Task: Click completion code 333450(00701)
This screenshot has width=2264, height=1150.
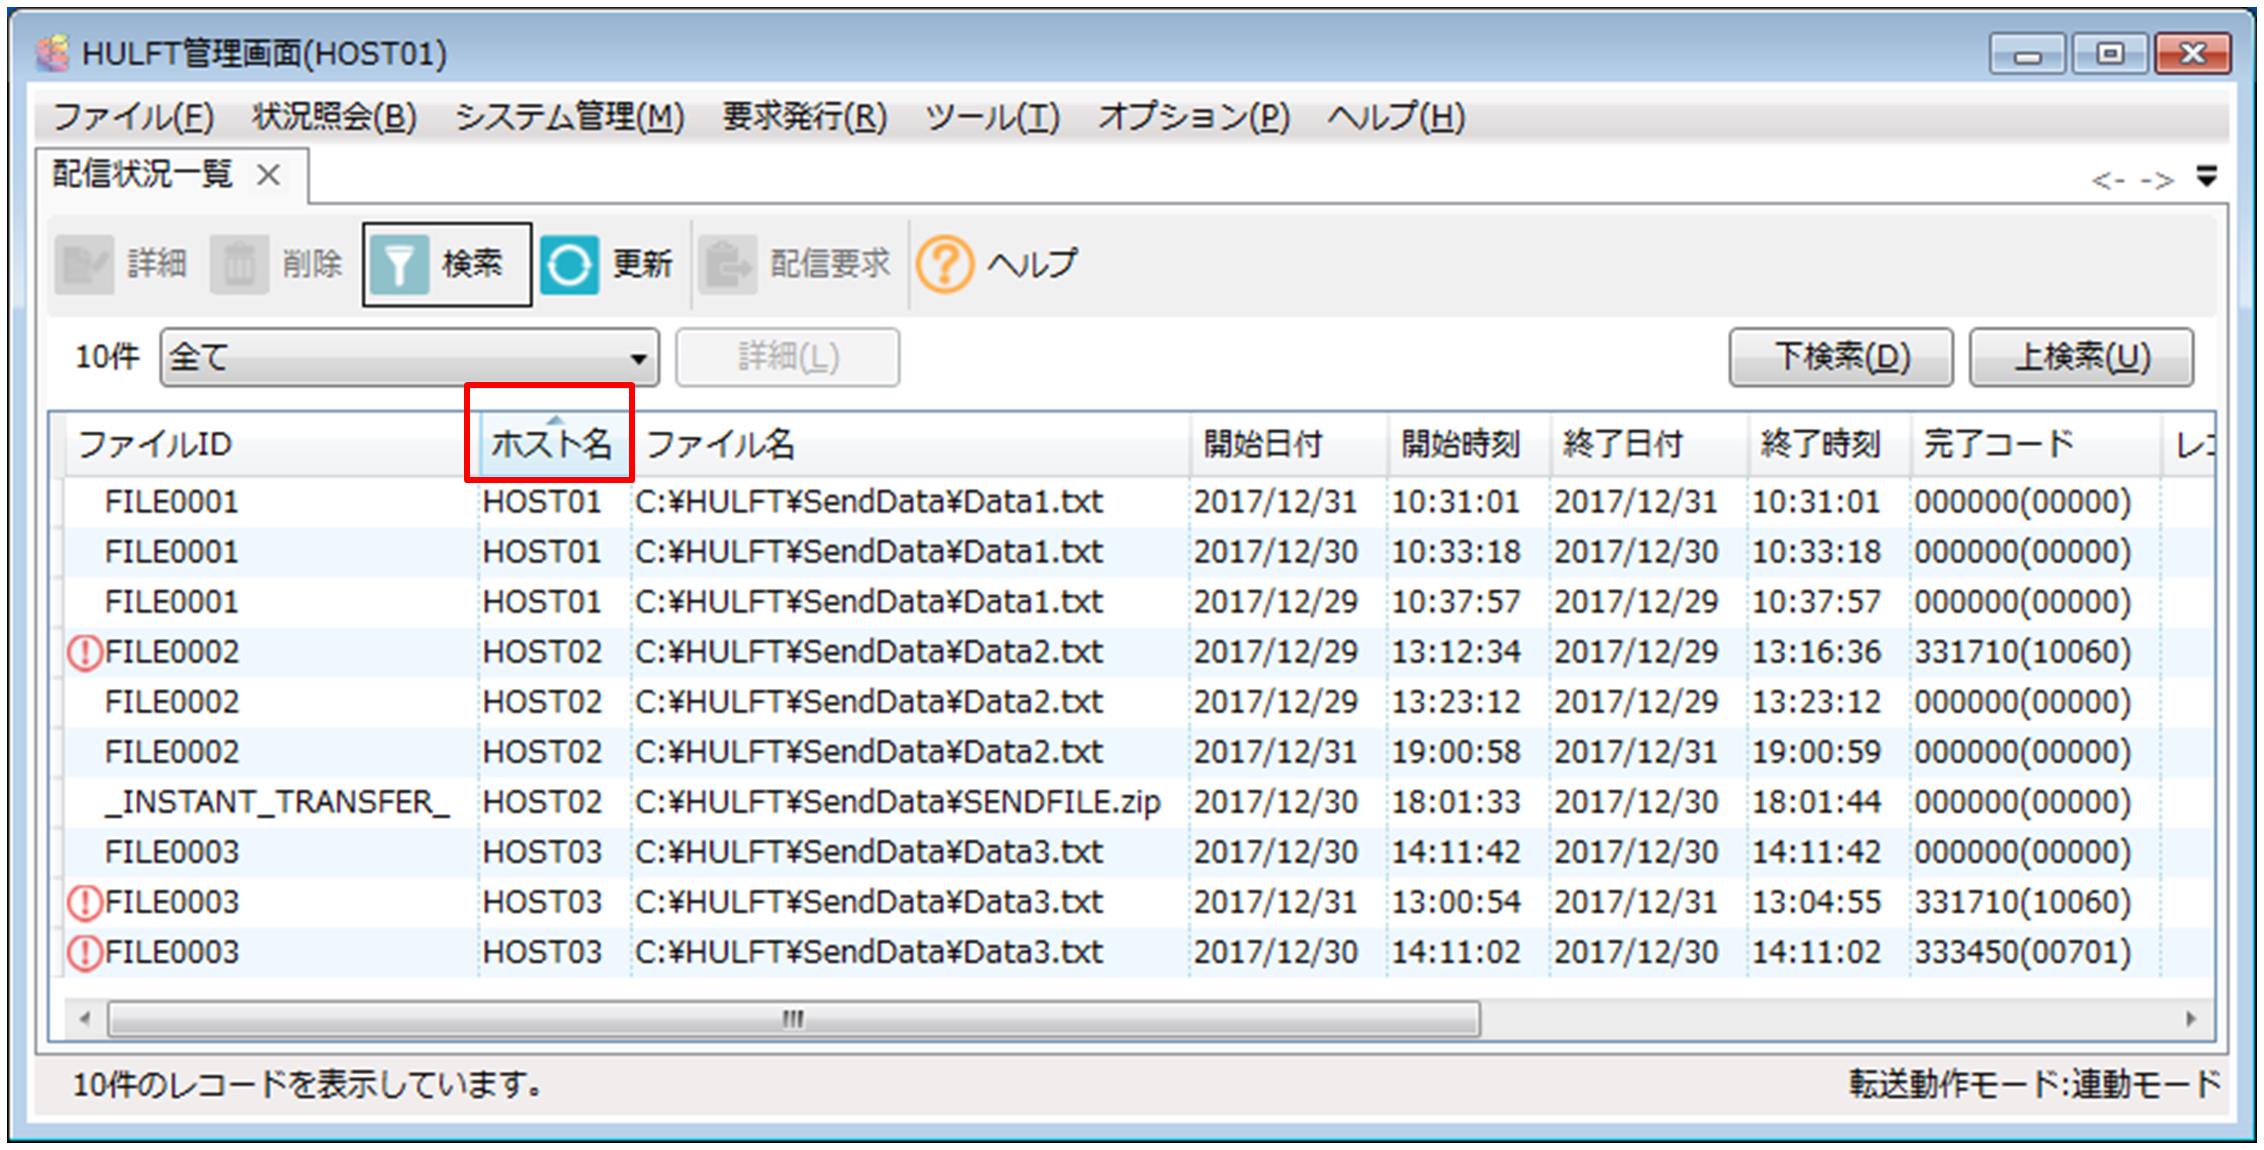Action: (2022, 952)
